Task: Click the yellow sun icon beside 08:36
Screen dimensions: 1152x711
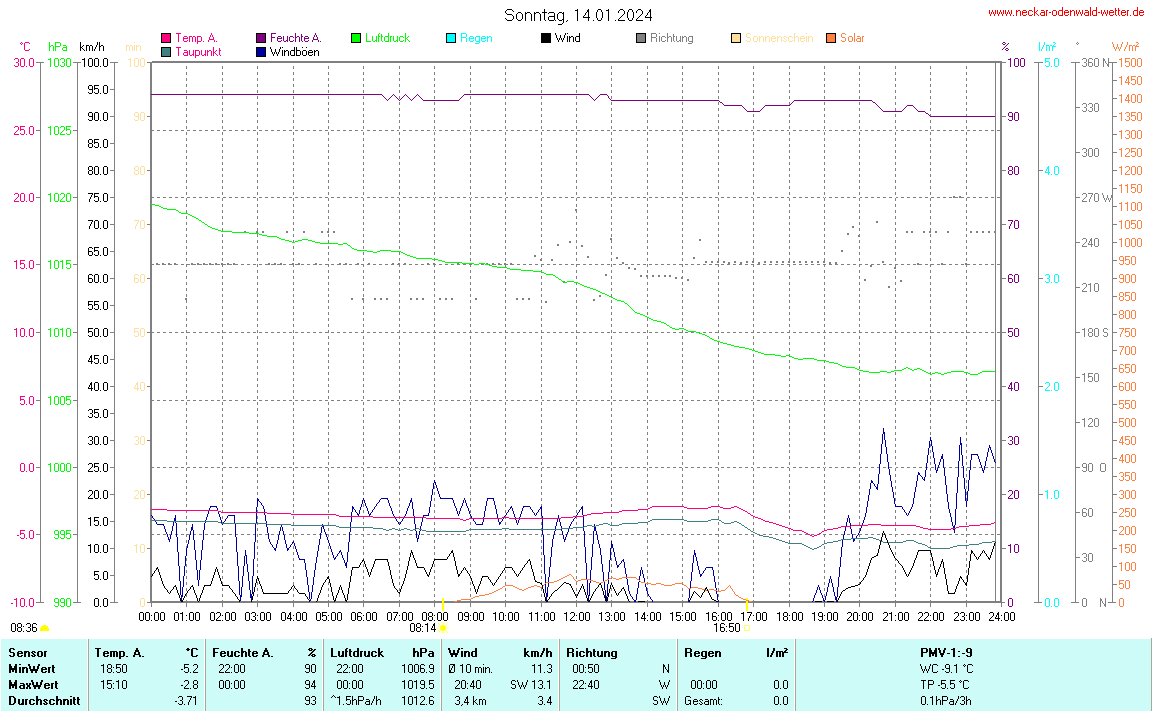Action: tap(45, 628)
